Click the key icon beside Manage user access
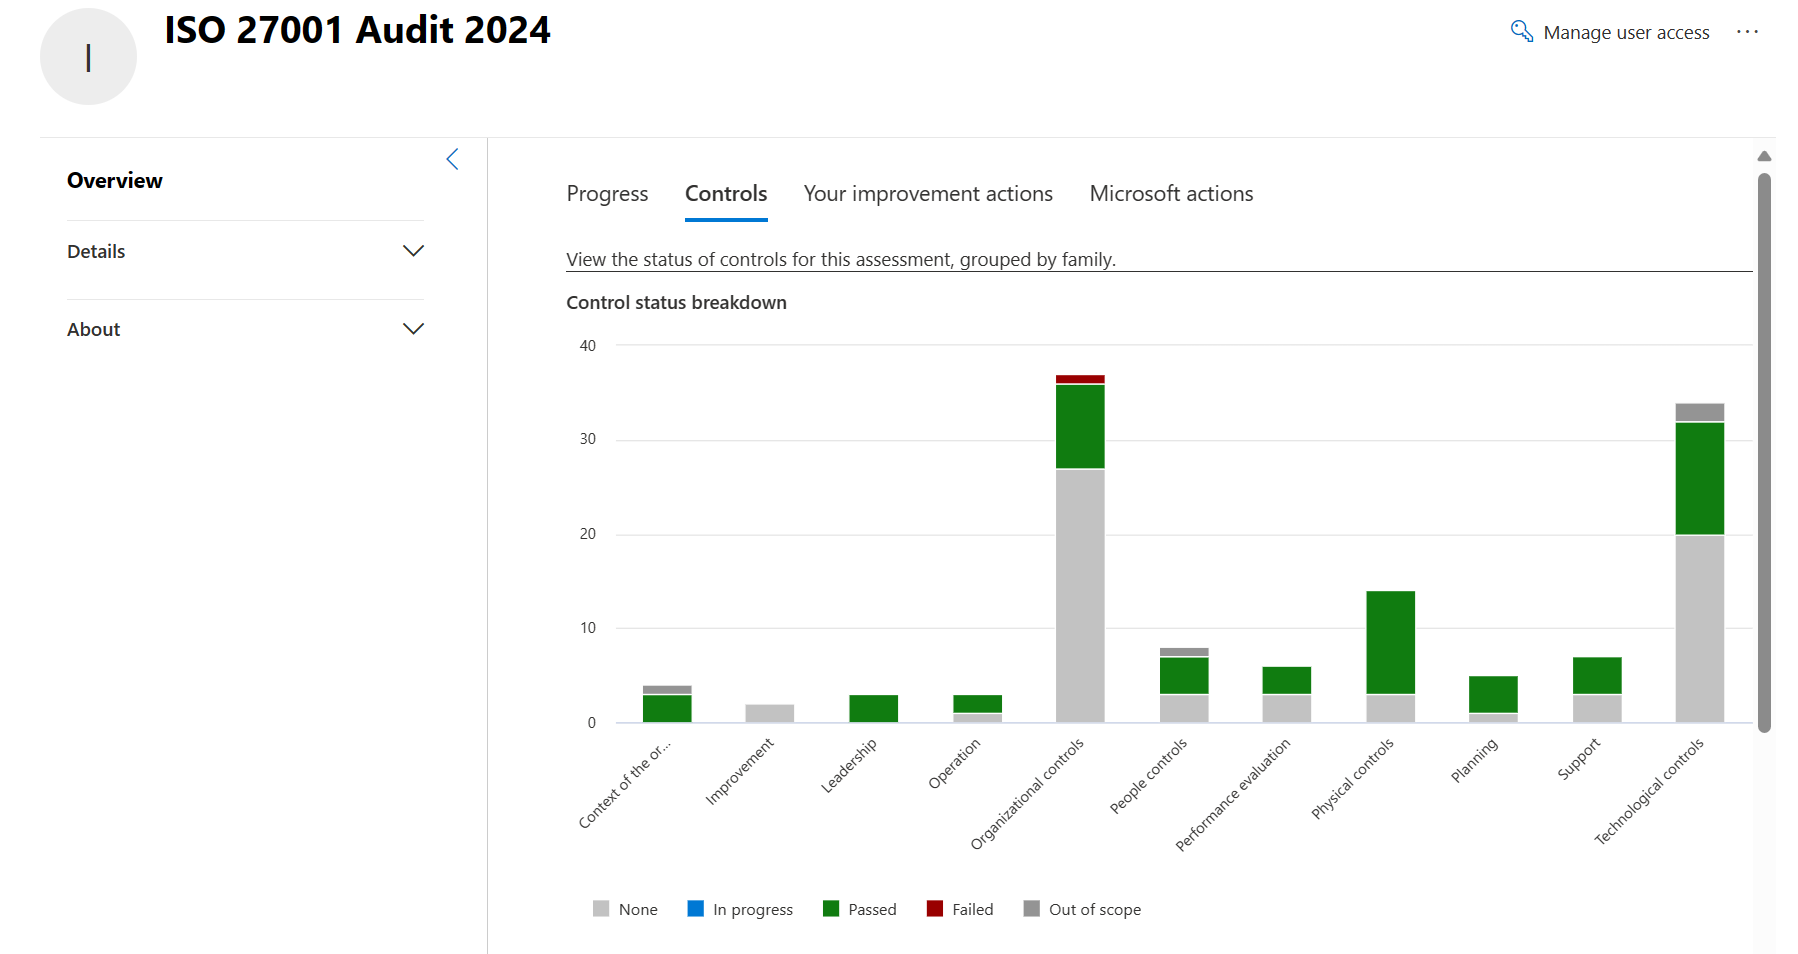 (1521, 31)
